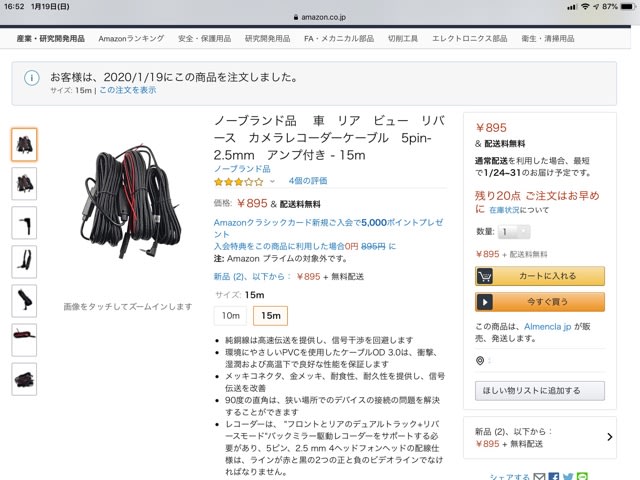Select the fourth thumbnail showing the connector pair
Image resolution: width=640 pixels, height=480 pixels.
[24, 262]
